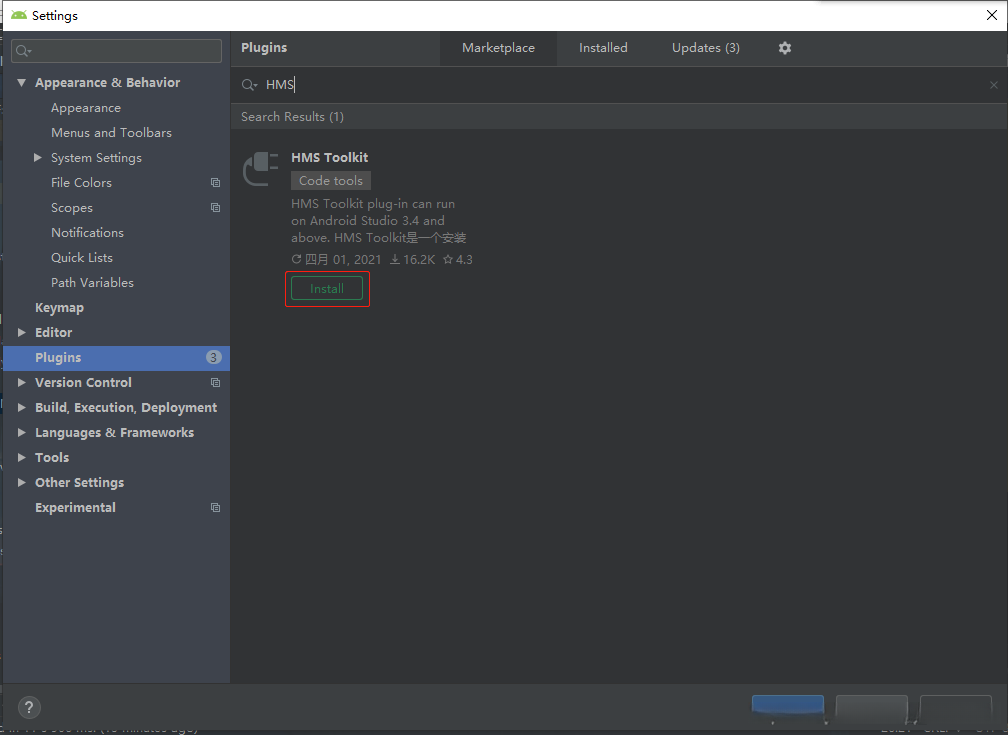Expand Build, Execution, Deployment arrow

[21, 408]
